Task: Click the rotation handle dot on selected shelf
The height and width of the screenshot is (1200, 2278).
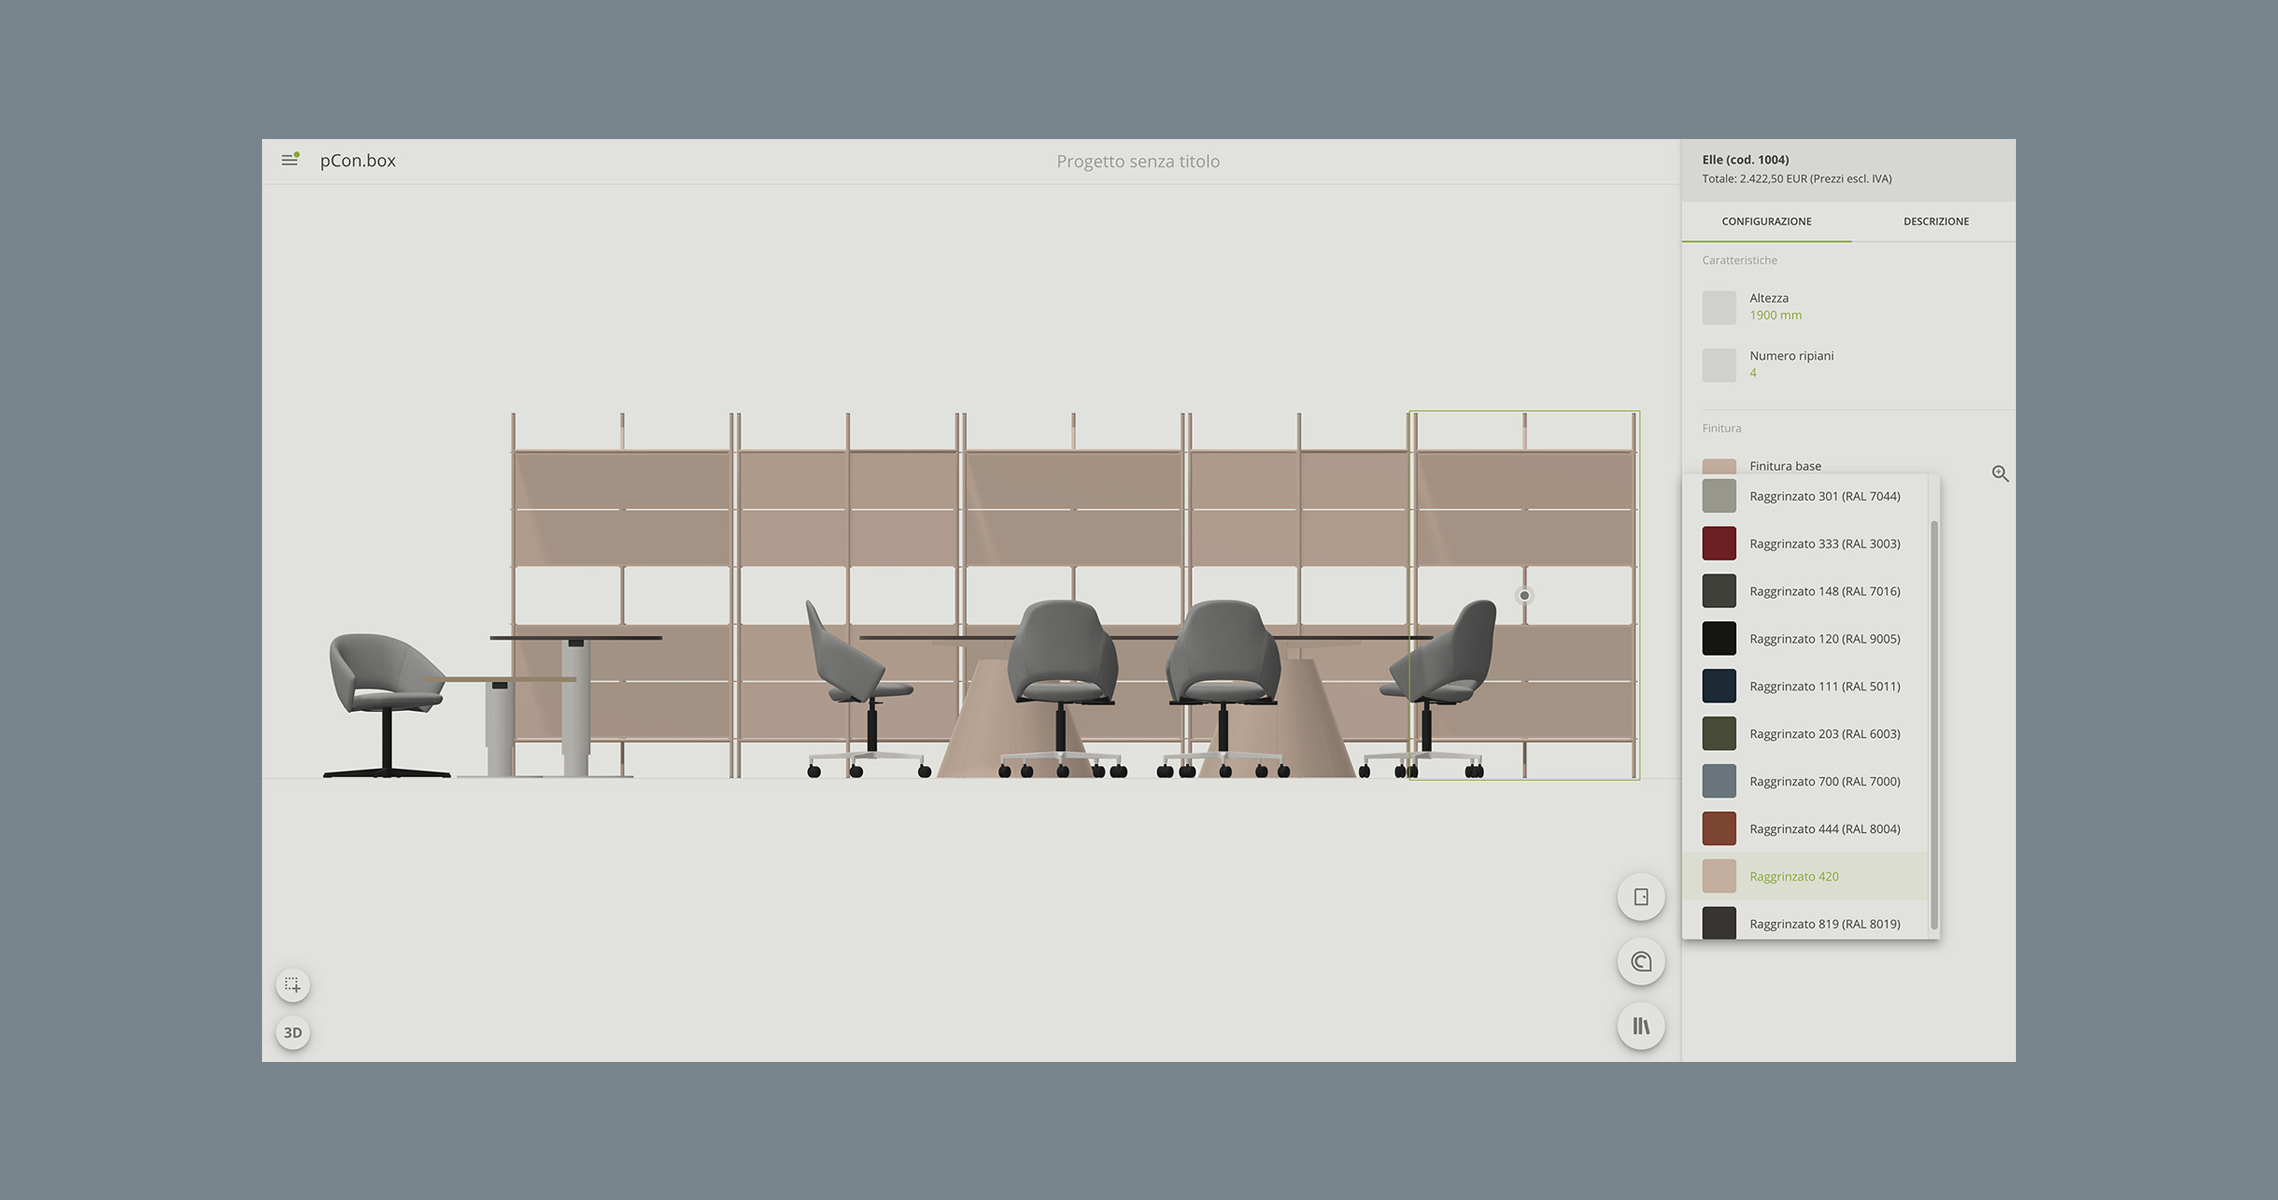Action: click(1524, 596)
